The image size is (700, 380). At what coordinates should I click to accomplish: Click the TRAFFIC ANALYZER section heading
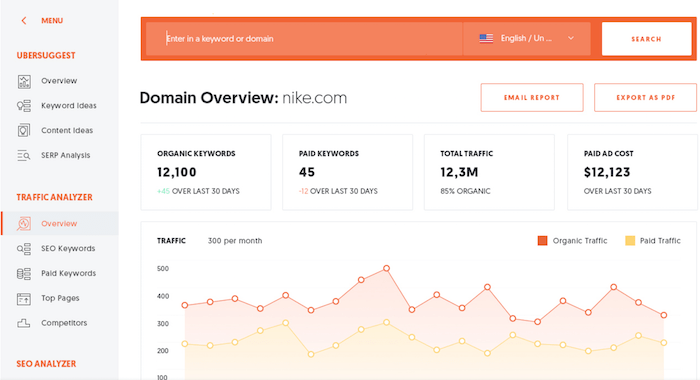pyautogui.click(x=54, y=197)
